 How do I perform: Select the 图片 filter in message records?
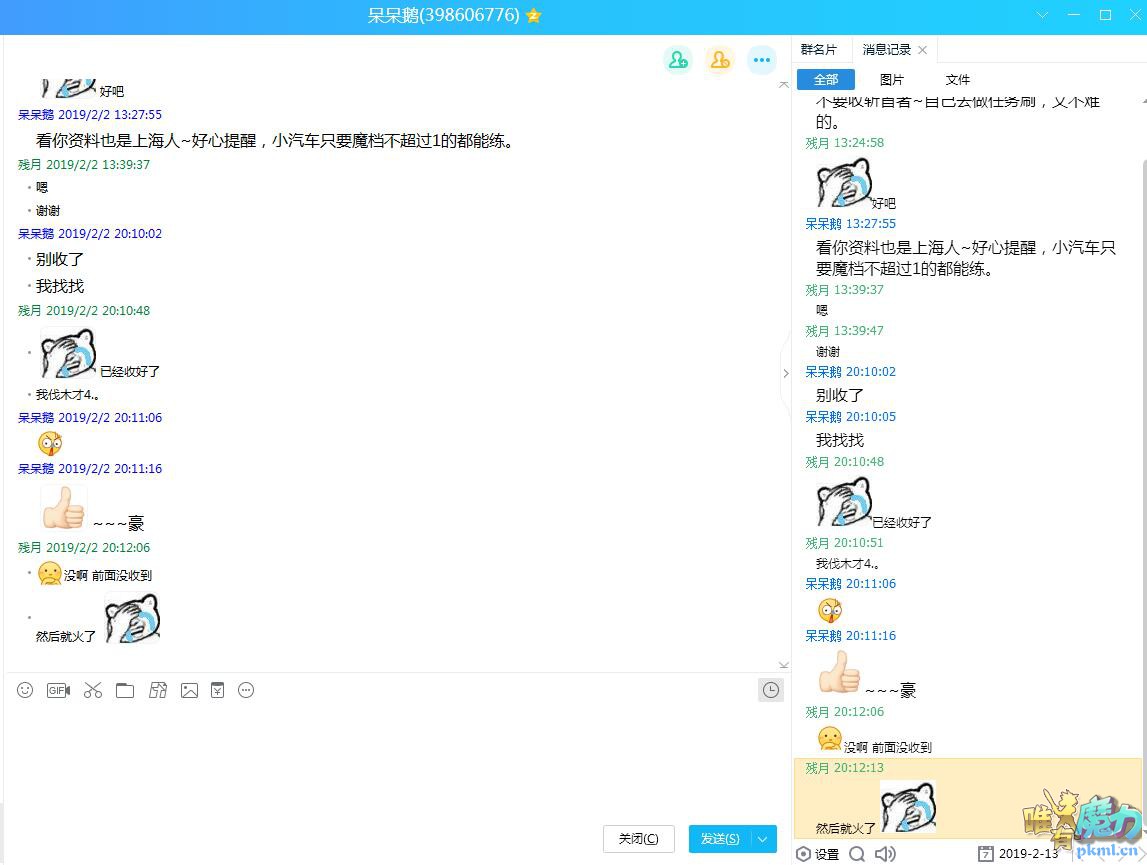[x=891, y=80]
